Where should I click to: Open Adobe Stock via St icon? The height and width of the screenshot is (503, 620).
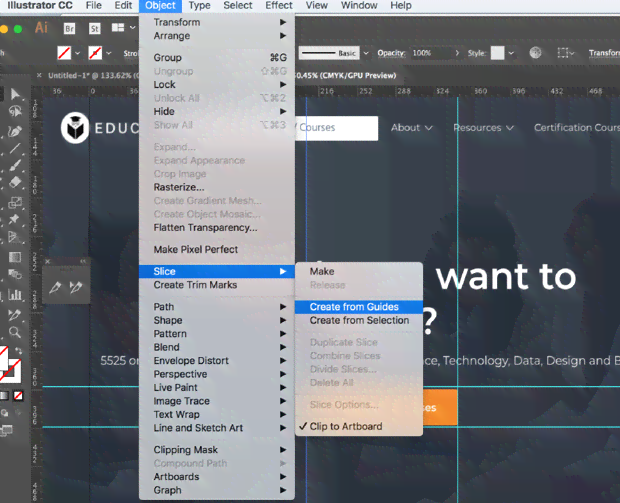95,28
